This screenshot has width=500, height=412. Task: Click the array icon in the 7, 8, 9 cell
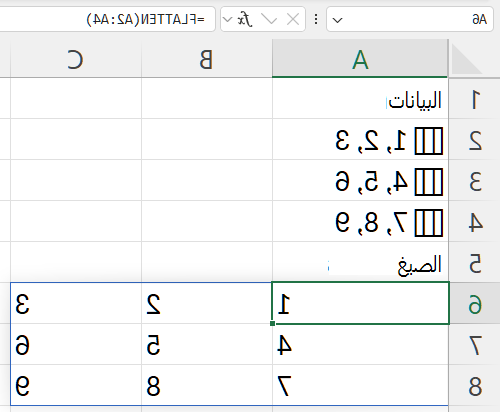click(429, 223)
